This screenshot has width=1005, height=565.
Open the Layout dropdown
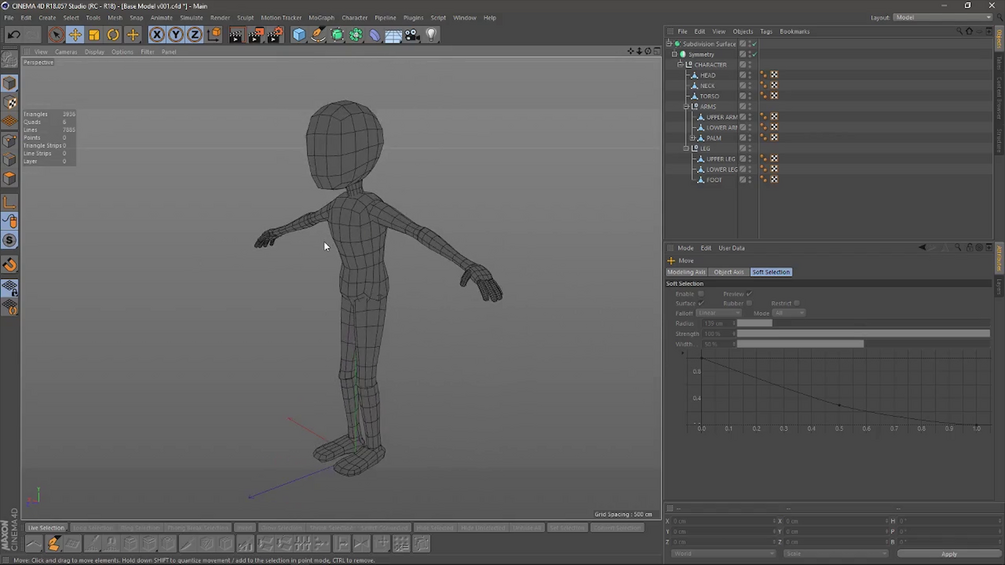click(x=941, y=17)
